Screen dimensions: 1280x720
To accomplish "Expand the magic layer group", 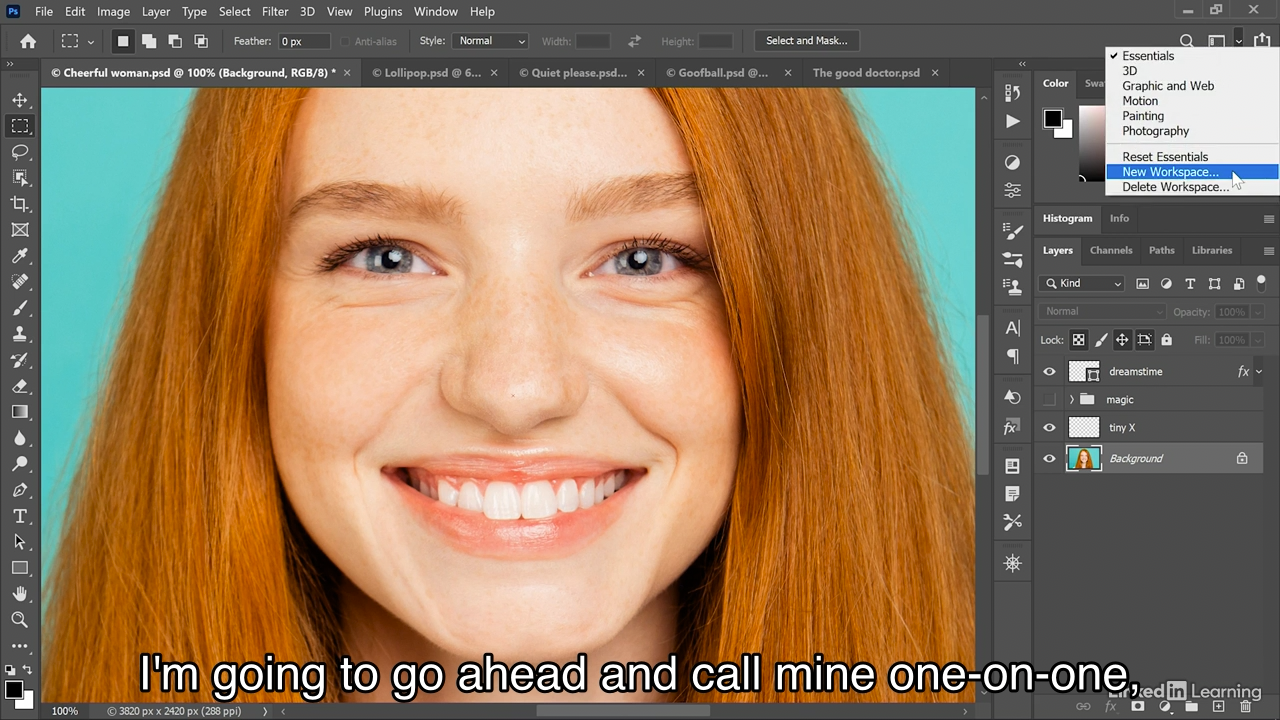I will [x=1072, y=400].
